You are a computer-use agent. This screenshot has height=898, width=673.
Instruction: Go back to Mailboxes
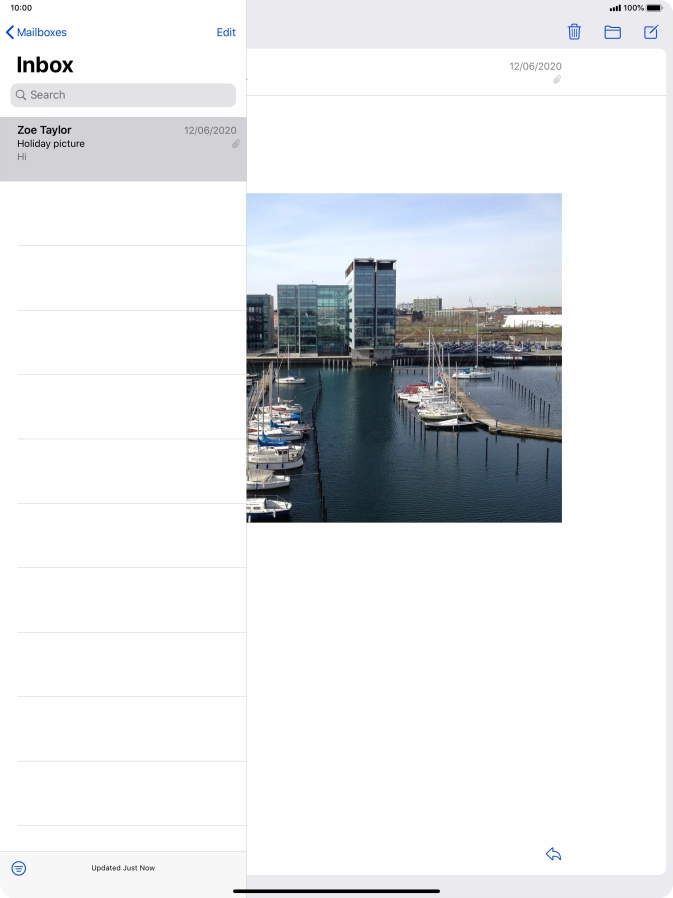(x=36, y=32)
